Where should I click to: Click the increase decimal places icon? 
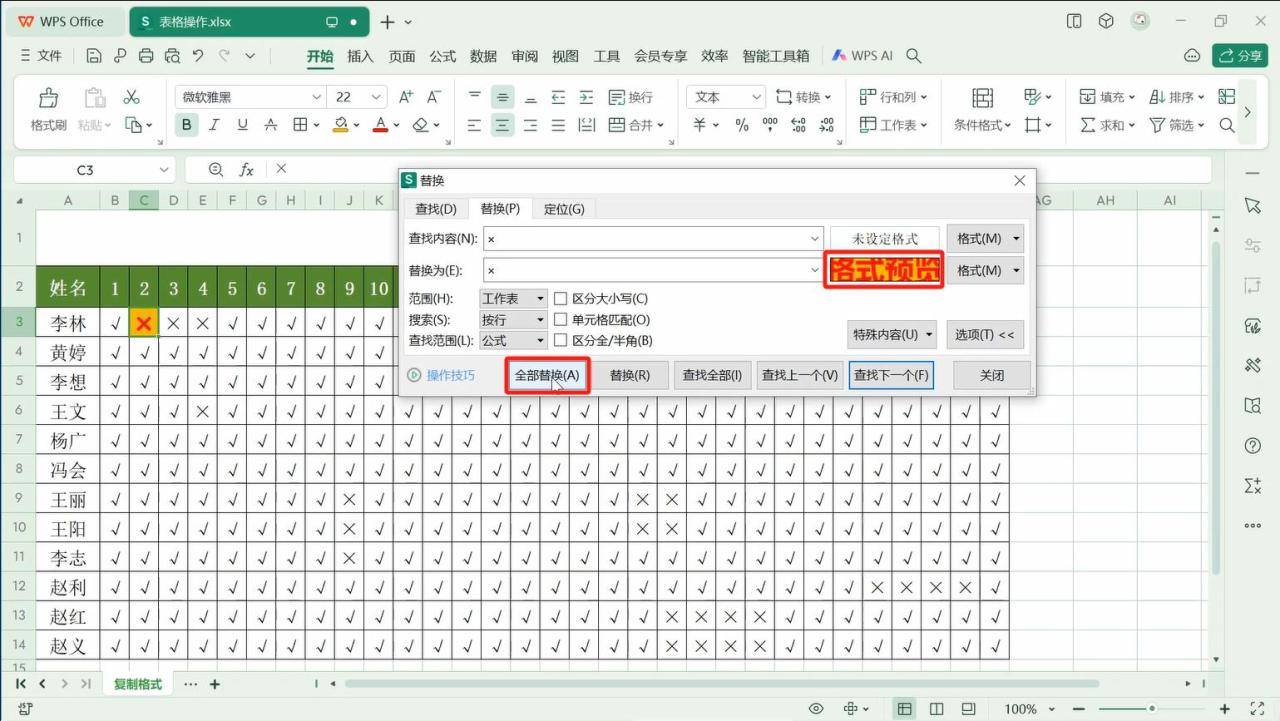(x=797, y=125)
